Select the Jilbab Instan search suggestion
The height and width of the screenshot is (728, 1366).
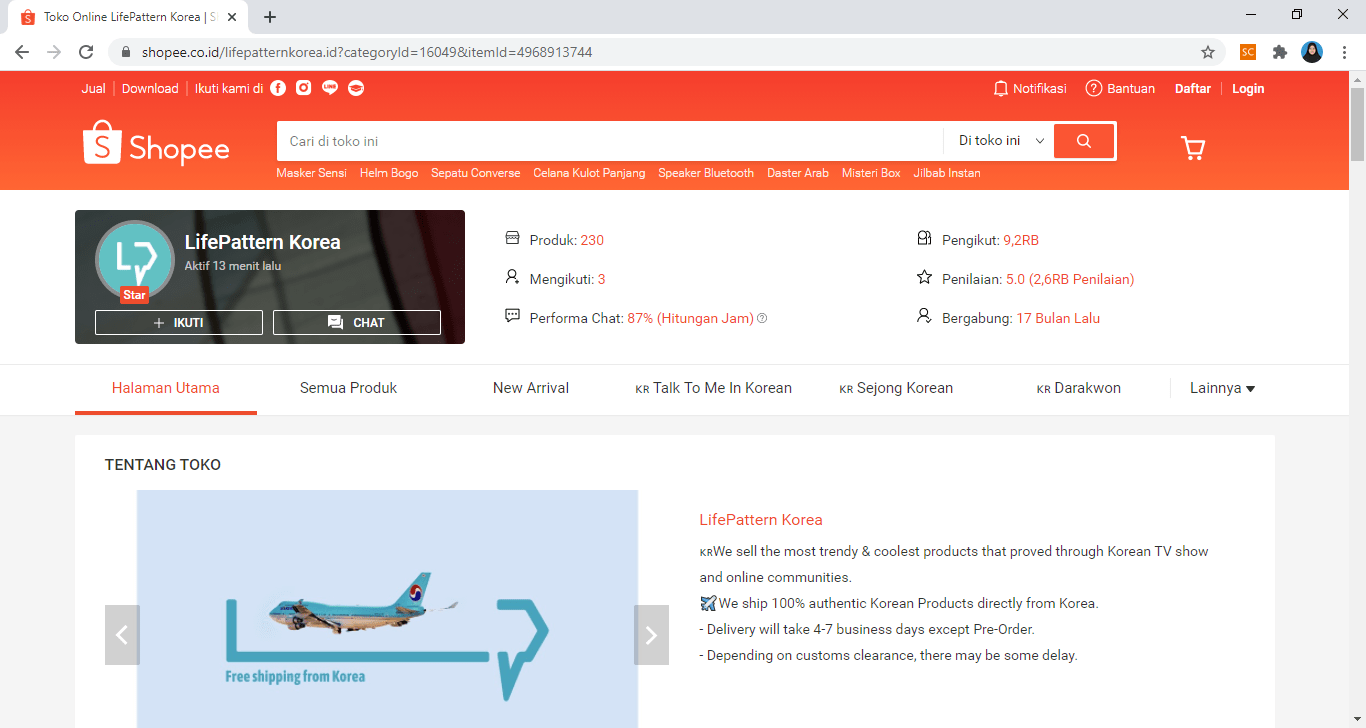947,173
